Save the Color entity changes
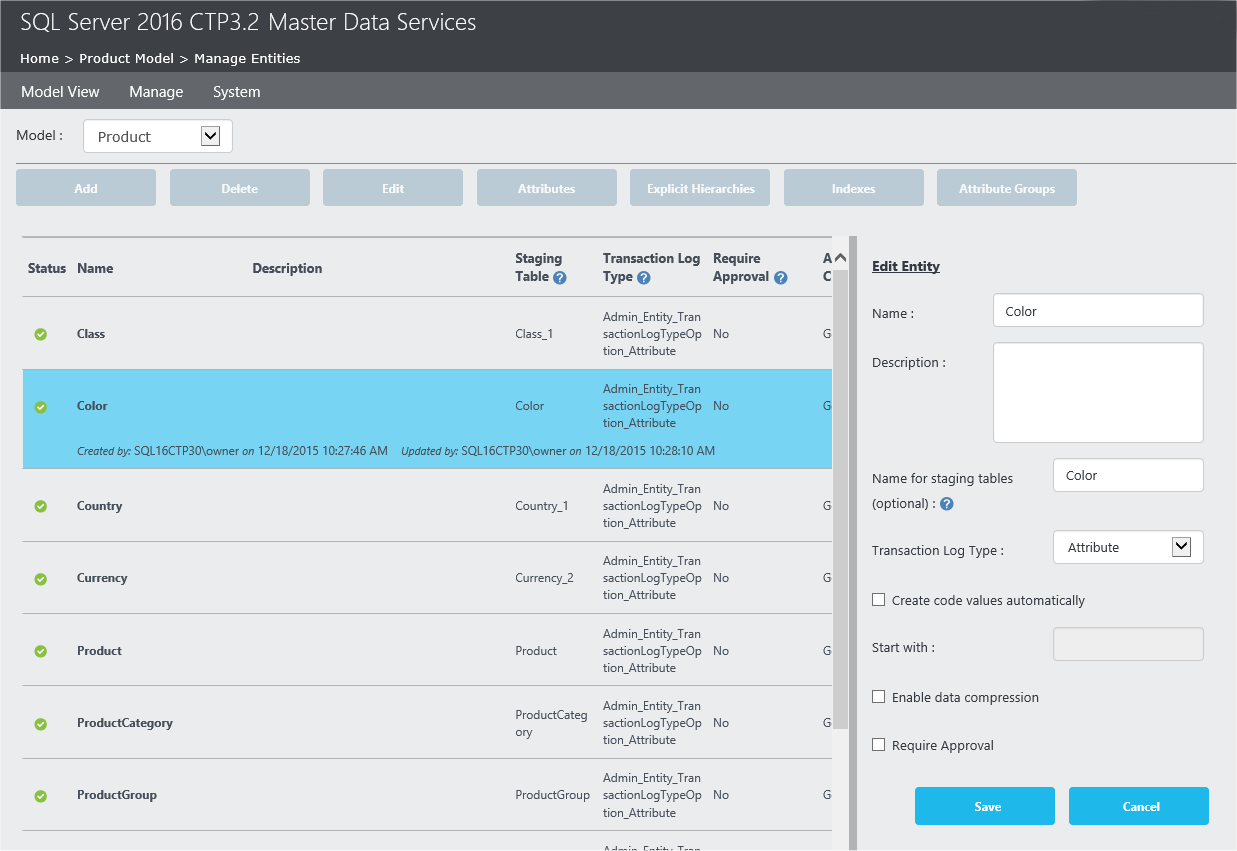Viewport: 1237px width, 851px height. 985,806
